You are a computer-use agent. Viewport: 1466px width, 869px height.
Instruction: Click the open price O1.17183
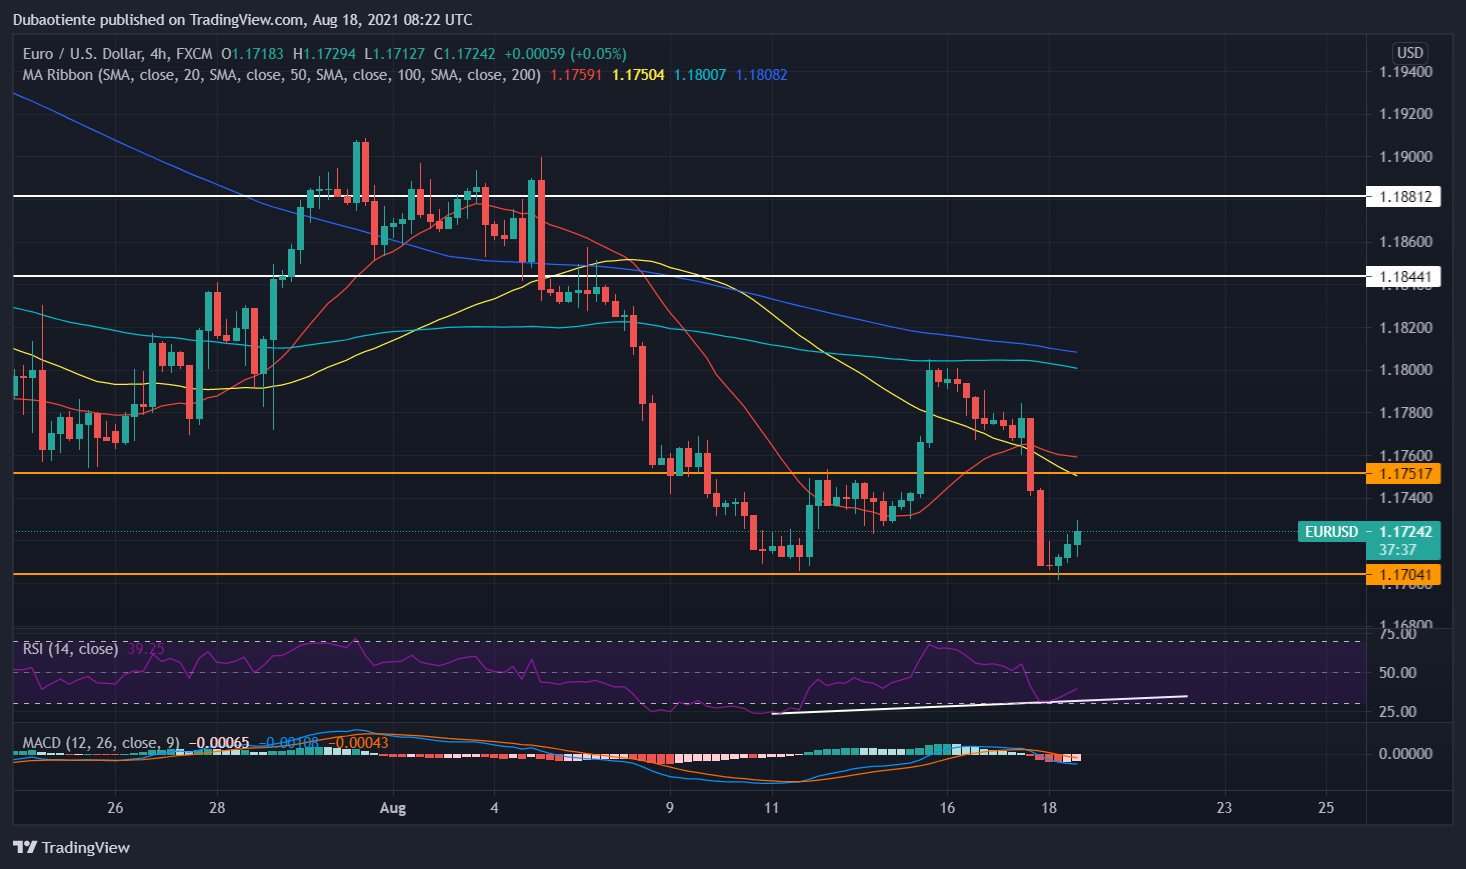(x=252, y=54)
